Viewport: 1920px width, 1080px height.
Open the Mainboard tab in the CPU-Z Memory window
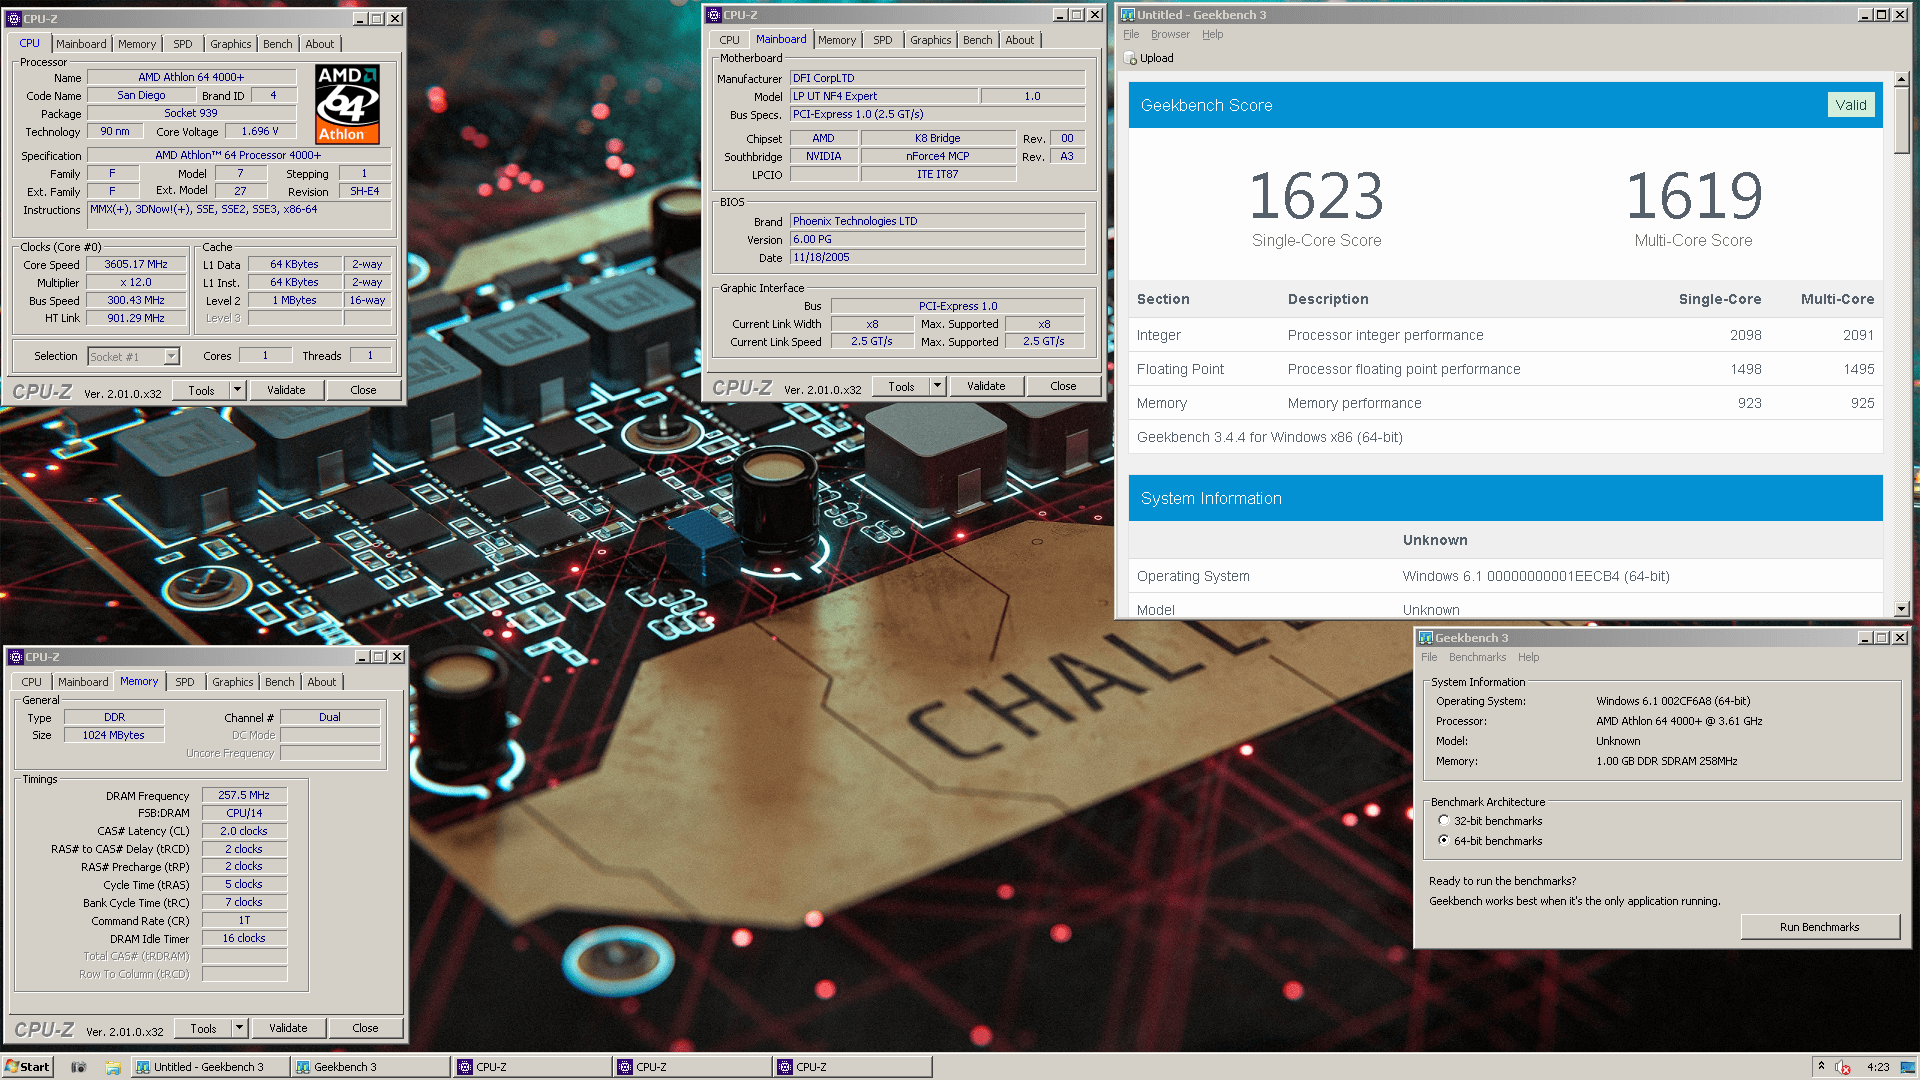point(83,682)
